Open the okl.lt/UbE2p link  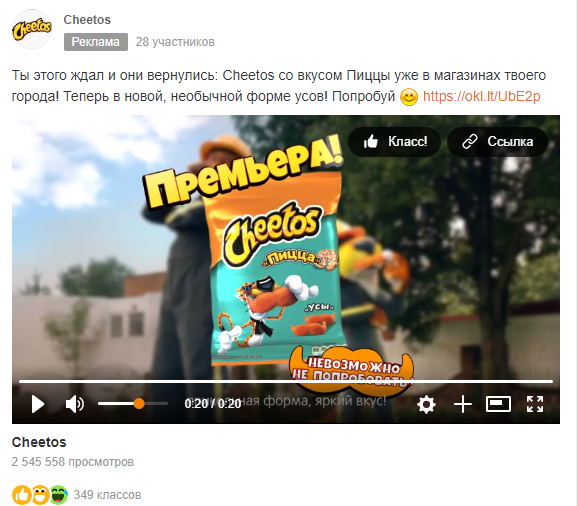point(481,96)
